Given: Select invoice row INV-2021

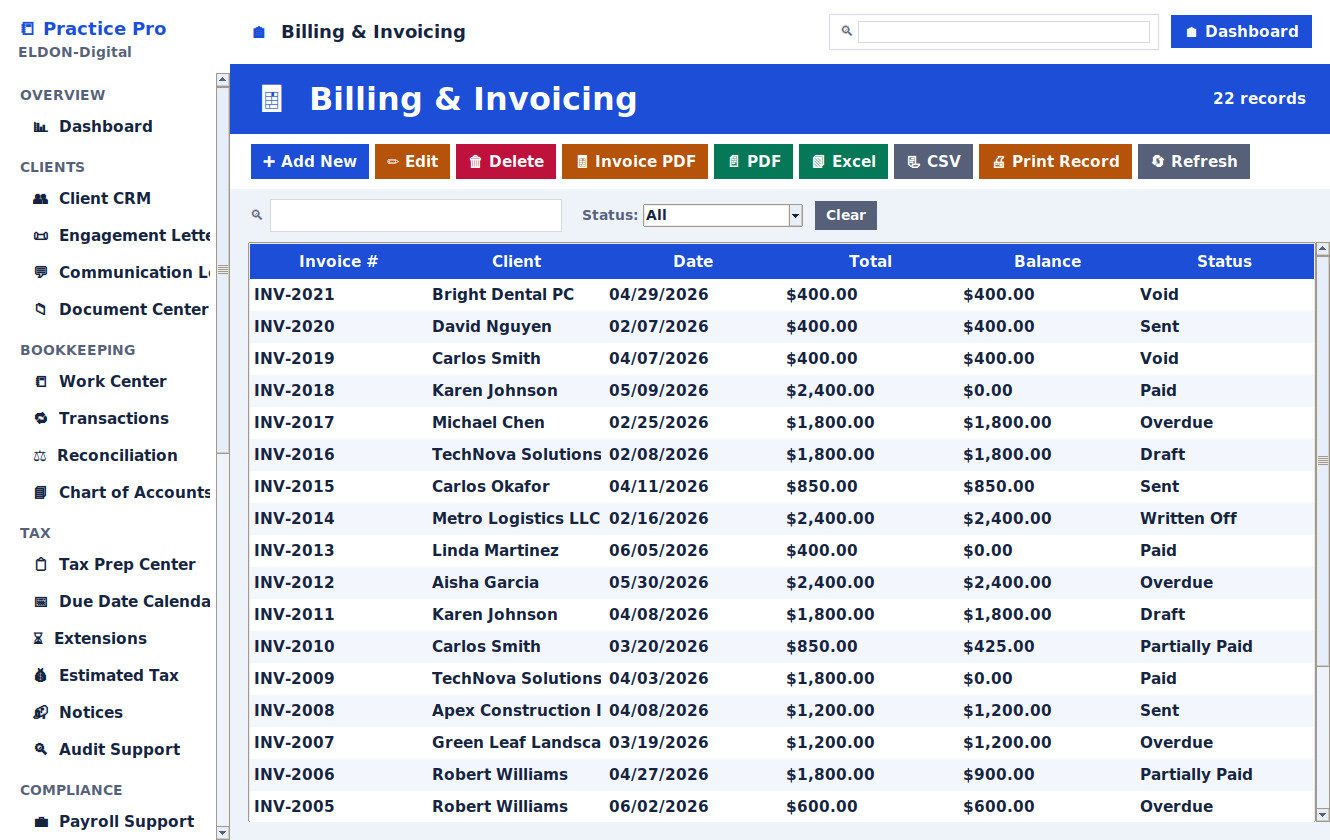Looking at the screenshot, I should click(x=782, y=295).
